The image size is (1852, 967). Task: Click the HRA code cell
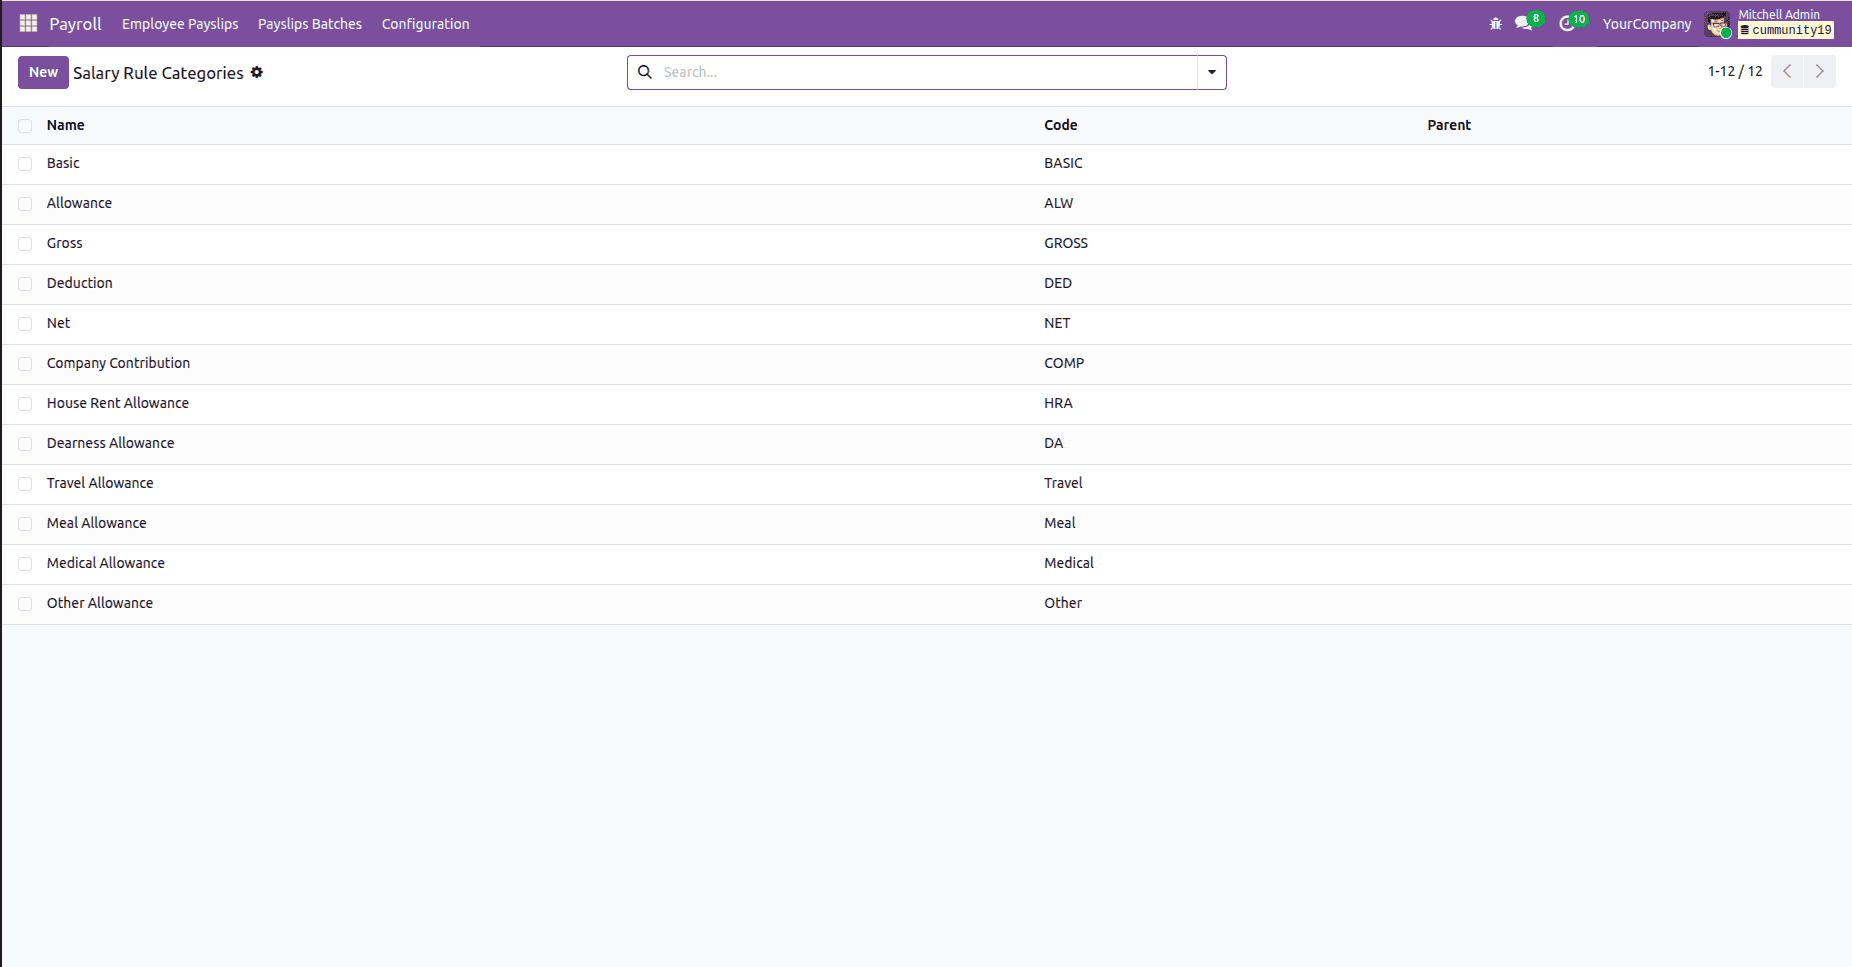[1058, 403]
